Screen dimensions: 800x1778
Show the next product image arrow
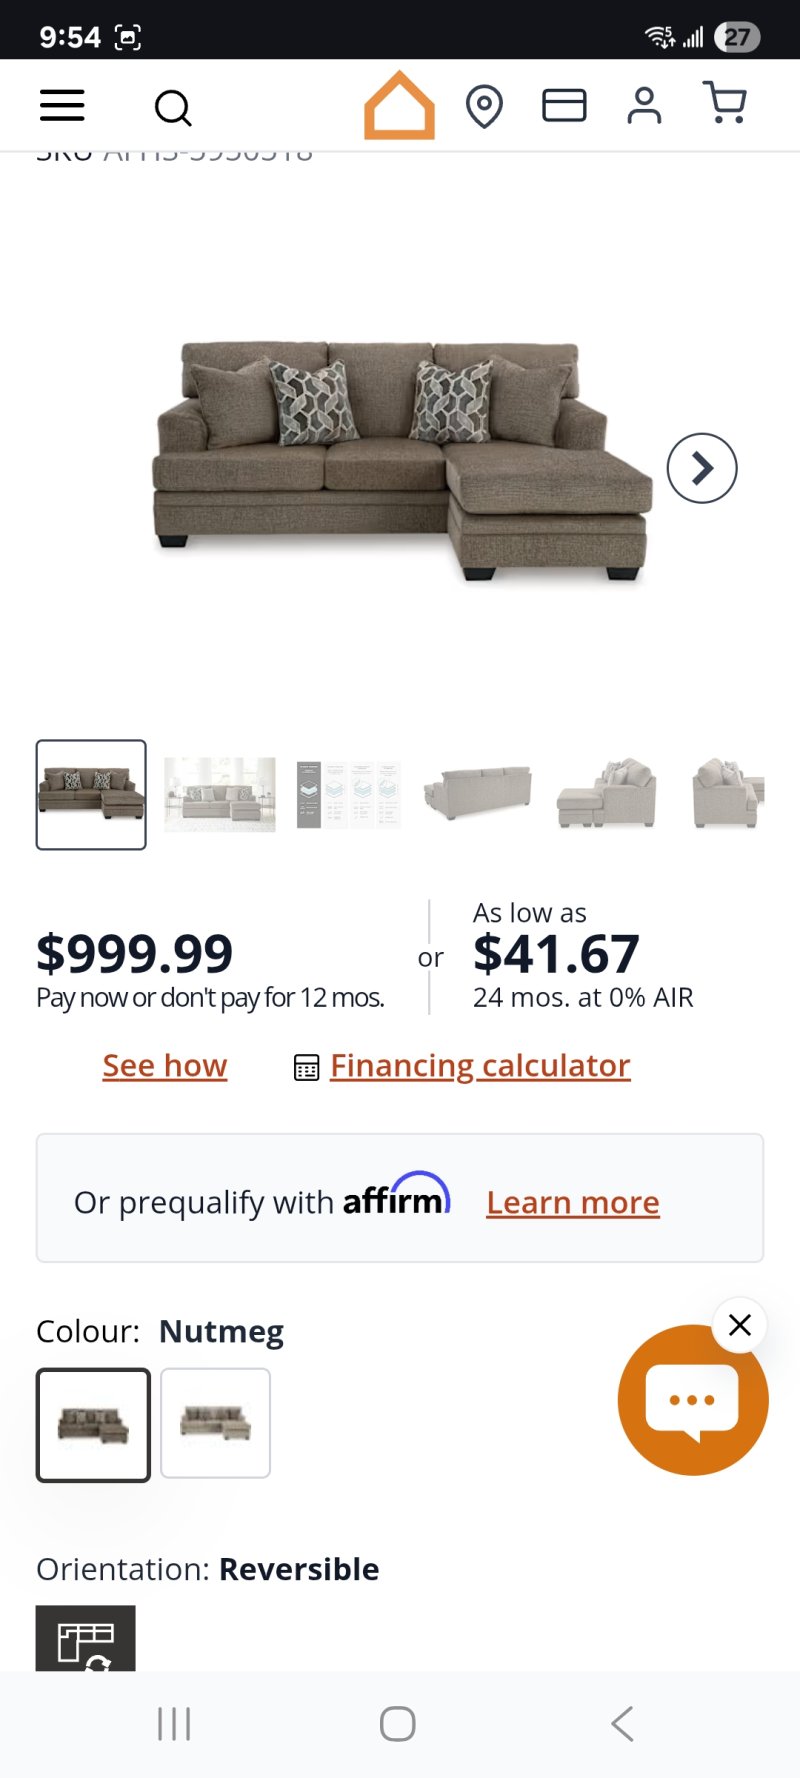(x=702, y=468)
